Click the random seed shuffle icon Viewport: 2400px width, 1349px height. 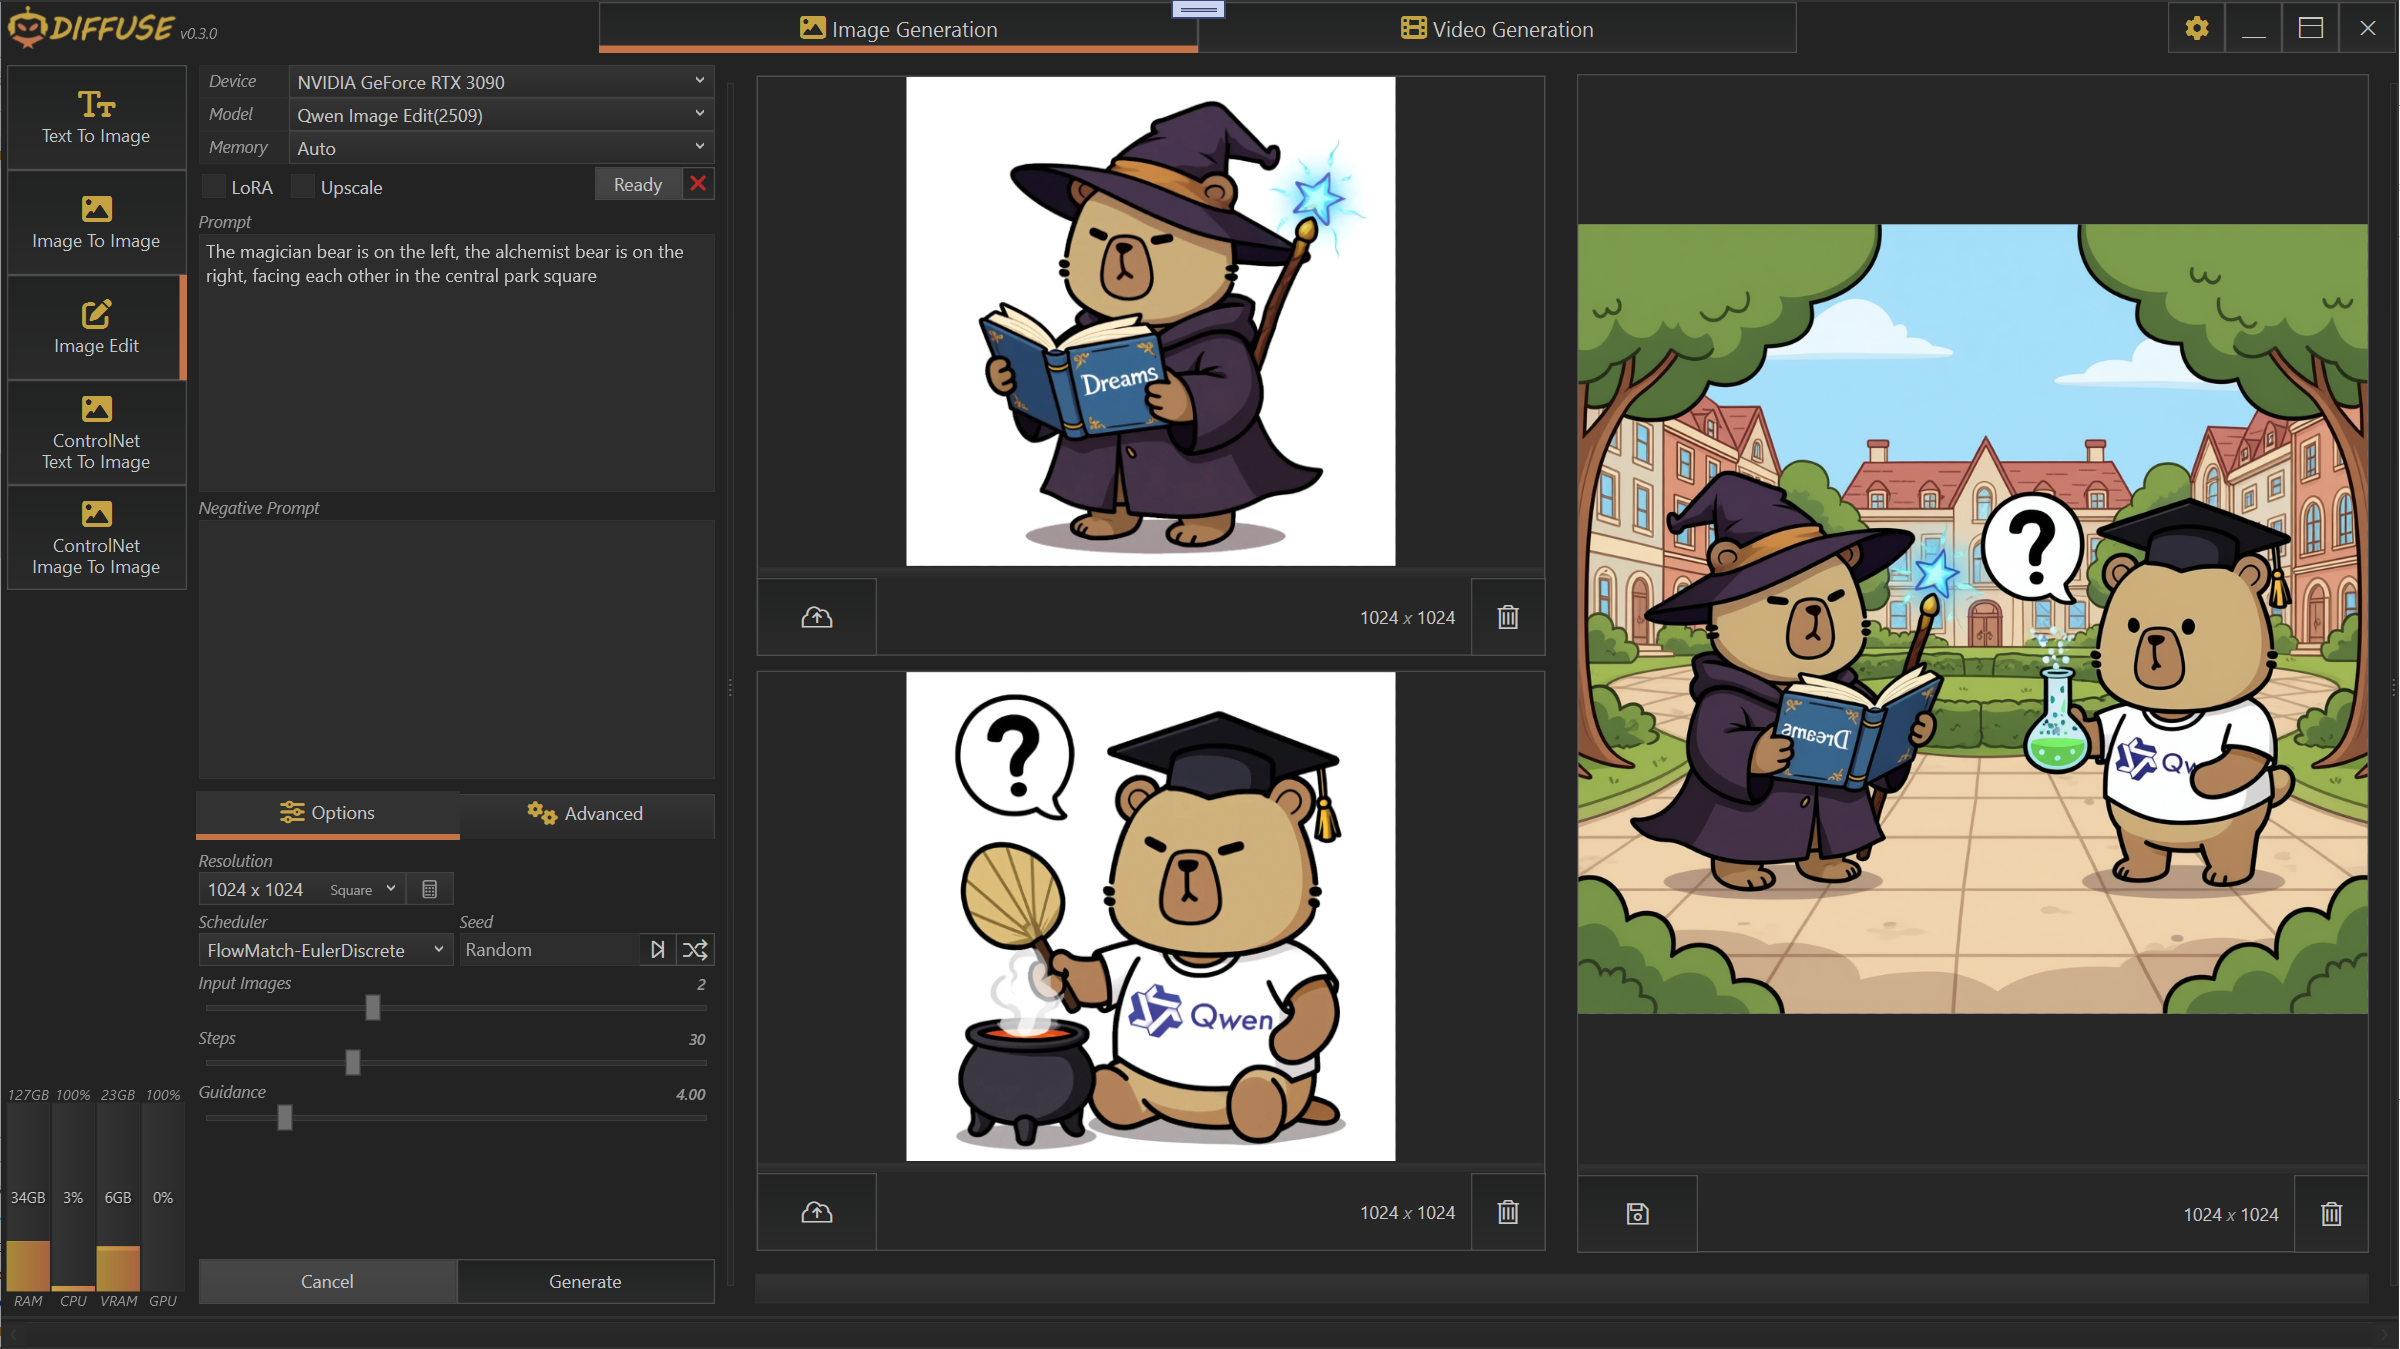tap(695, 949)
